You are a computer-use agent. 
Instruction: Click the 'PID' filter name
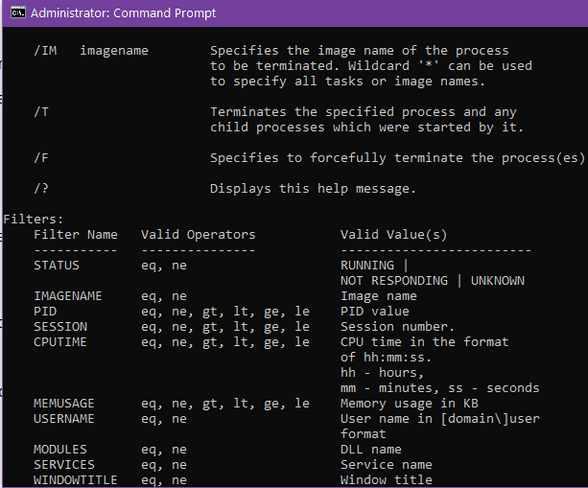click(45, 311)
